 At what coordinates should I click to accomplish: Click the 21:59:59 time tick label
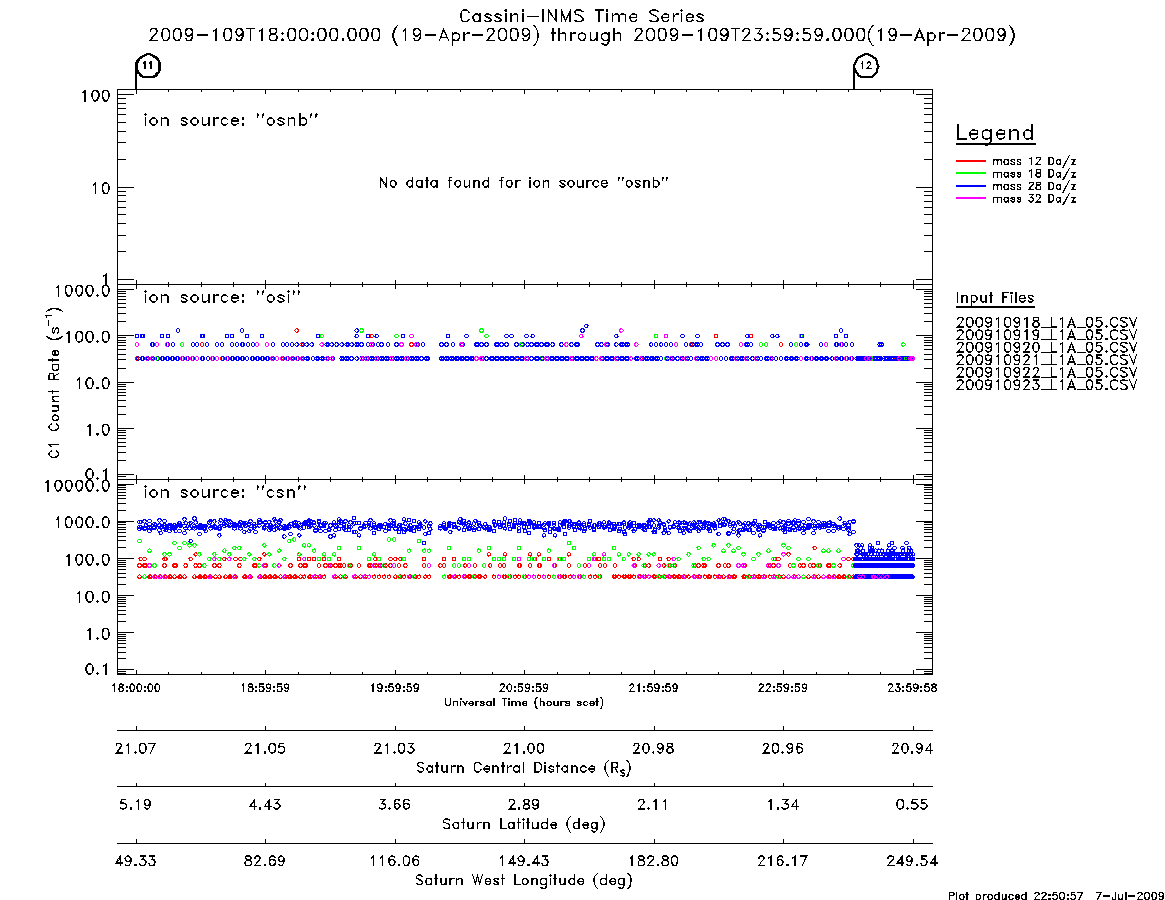[x=653, y=688]
